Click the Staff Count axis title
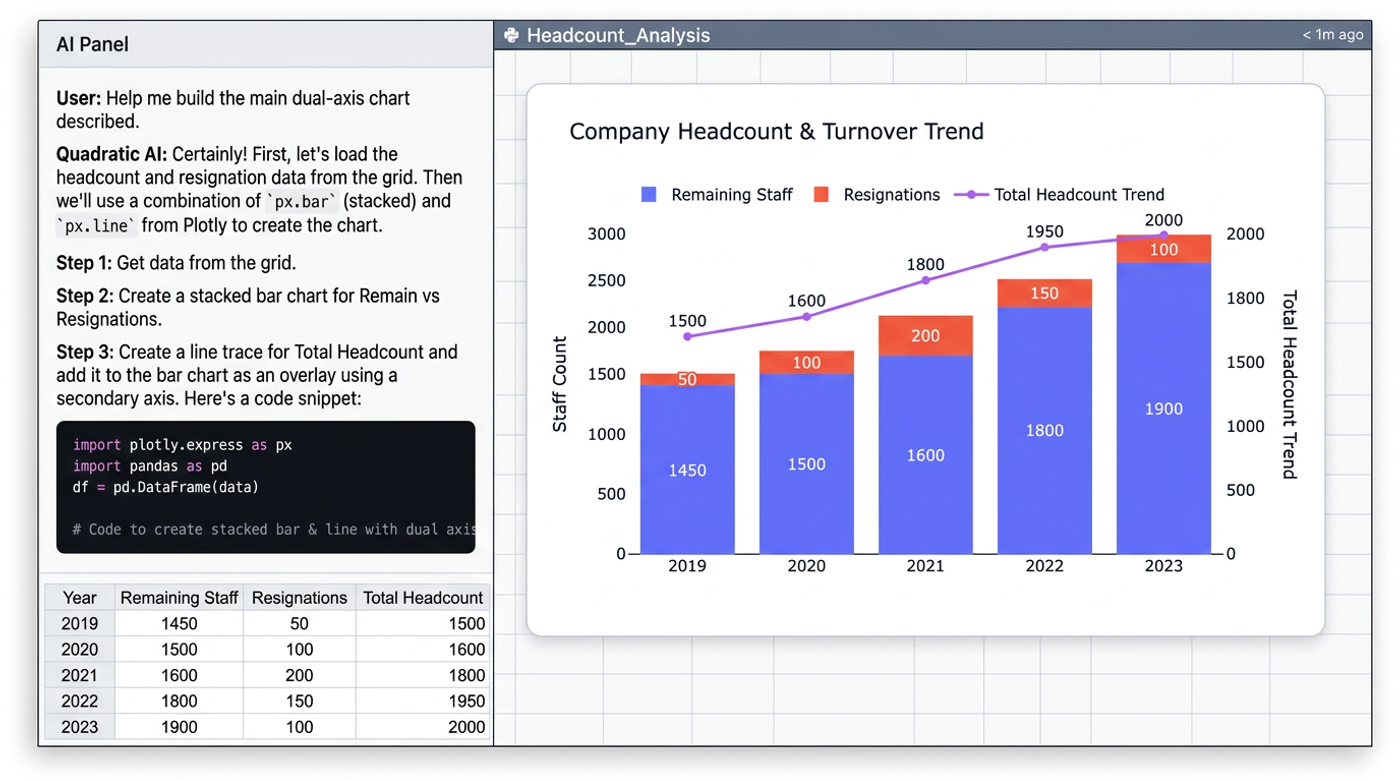The height and width of the screenshot is (781, 1400). point(560,384)
